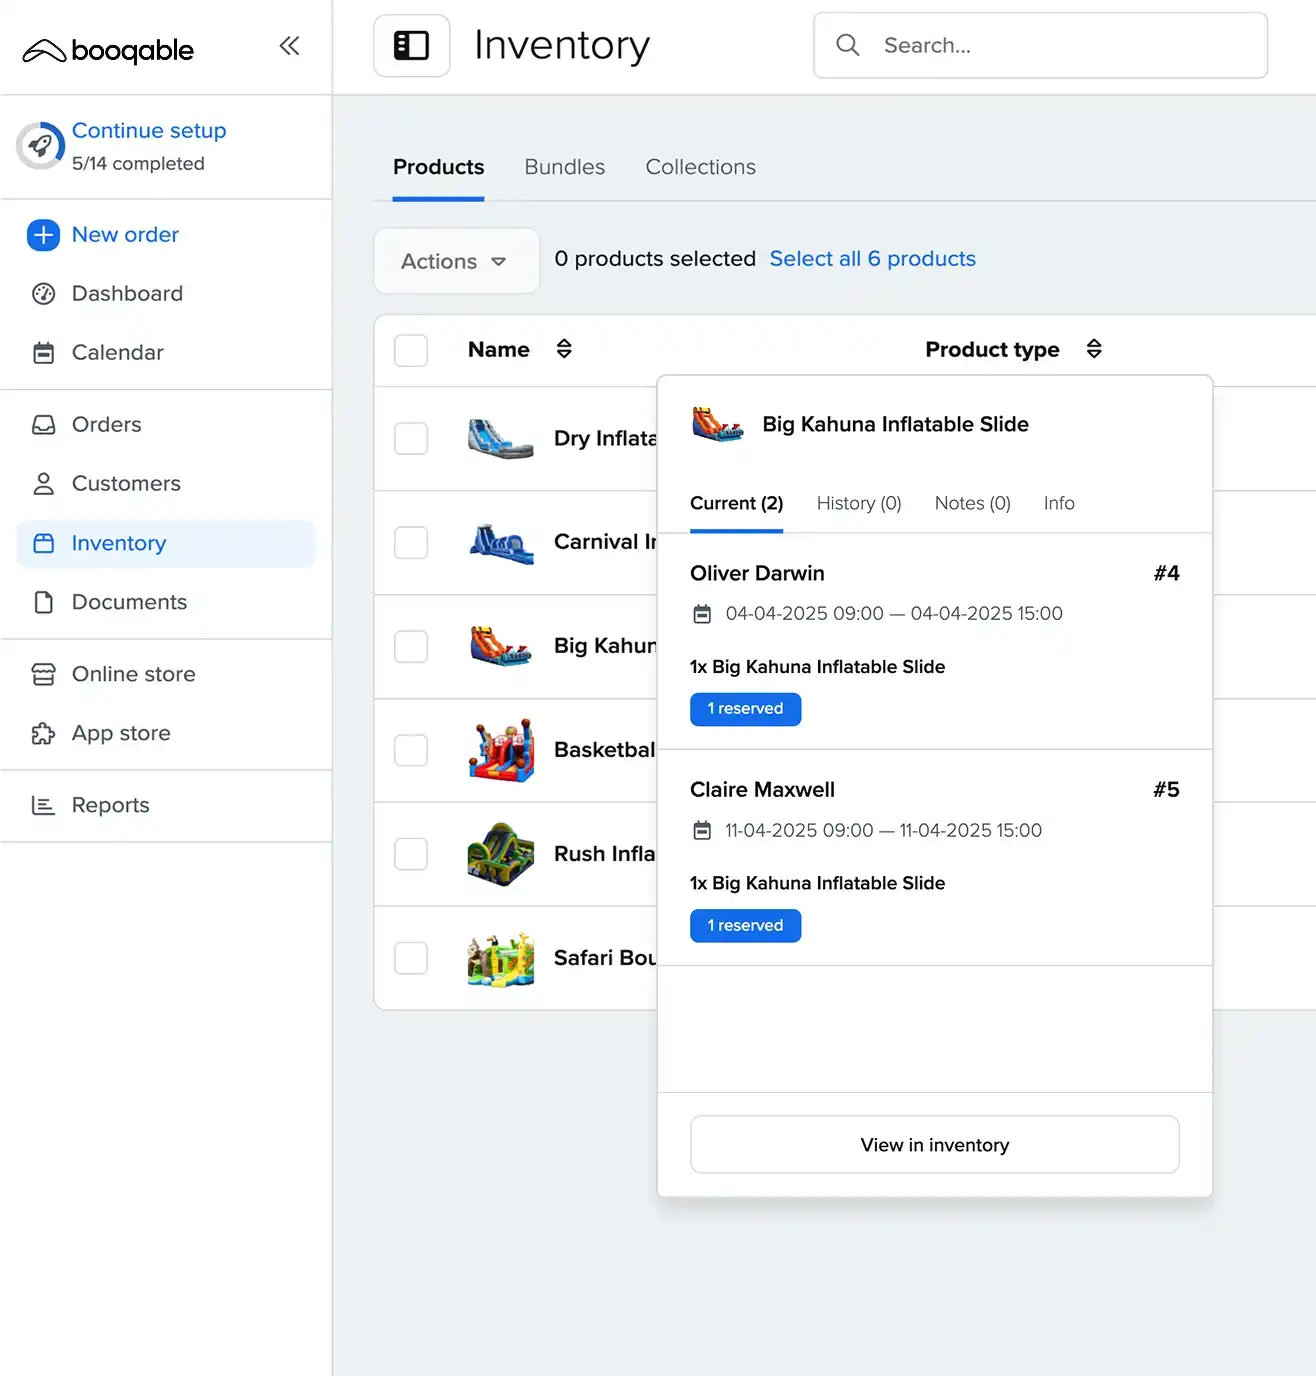
Task: Go to the Documents page
Action: coord(129,602)
